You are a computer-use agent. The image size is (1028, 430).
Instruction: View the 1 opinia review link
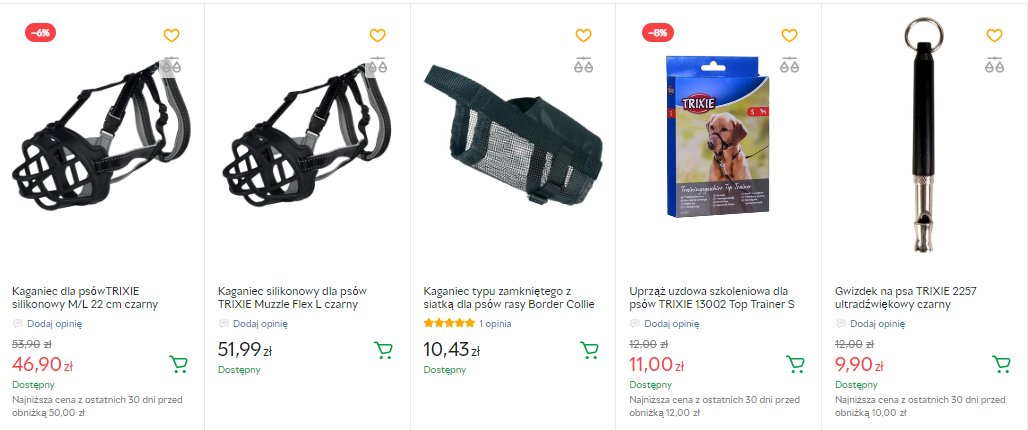click(x=495, y=323)
